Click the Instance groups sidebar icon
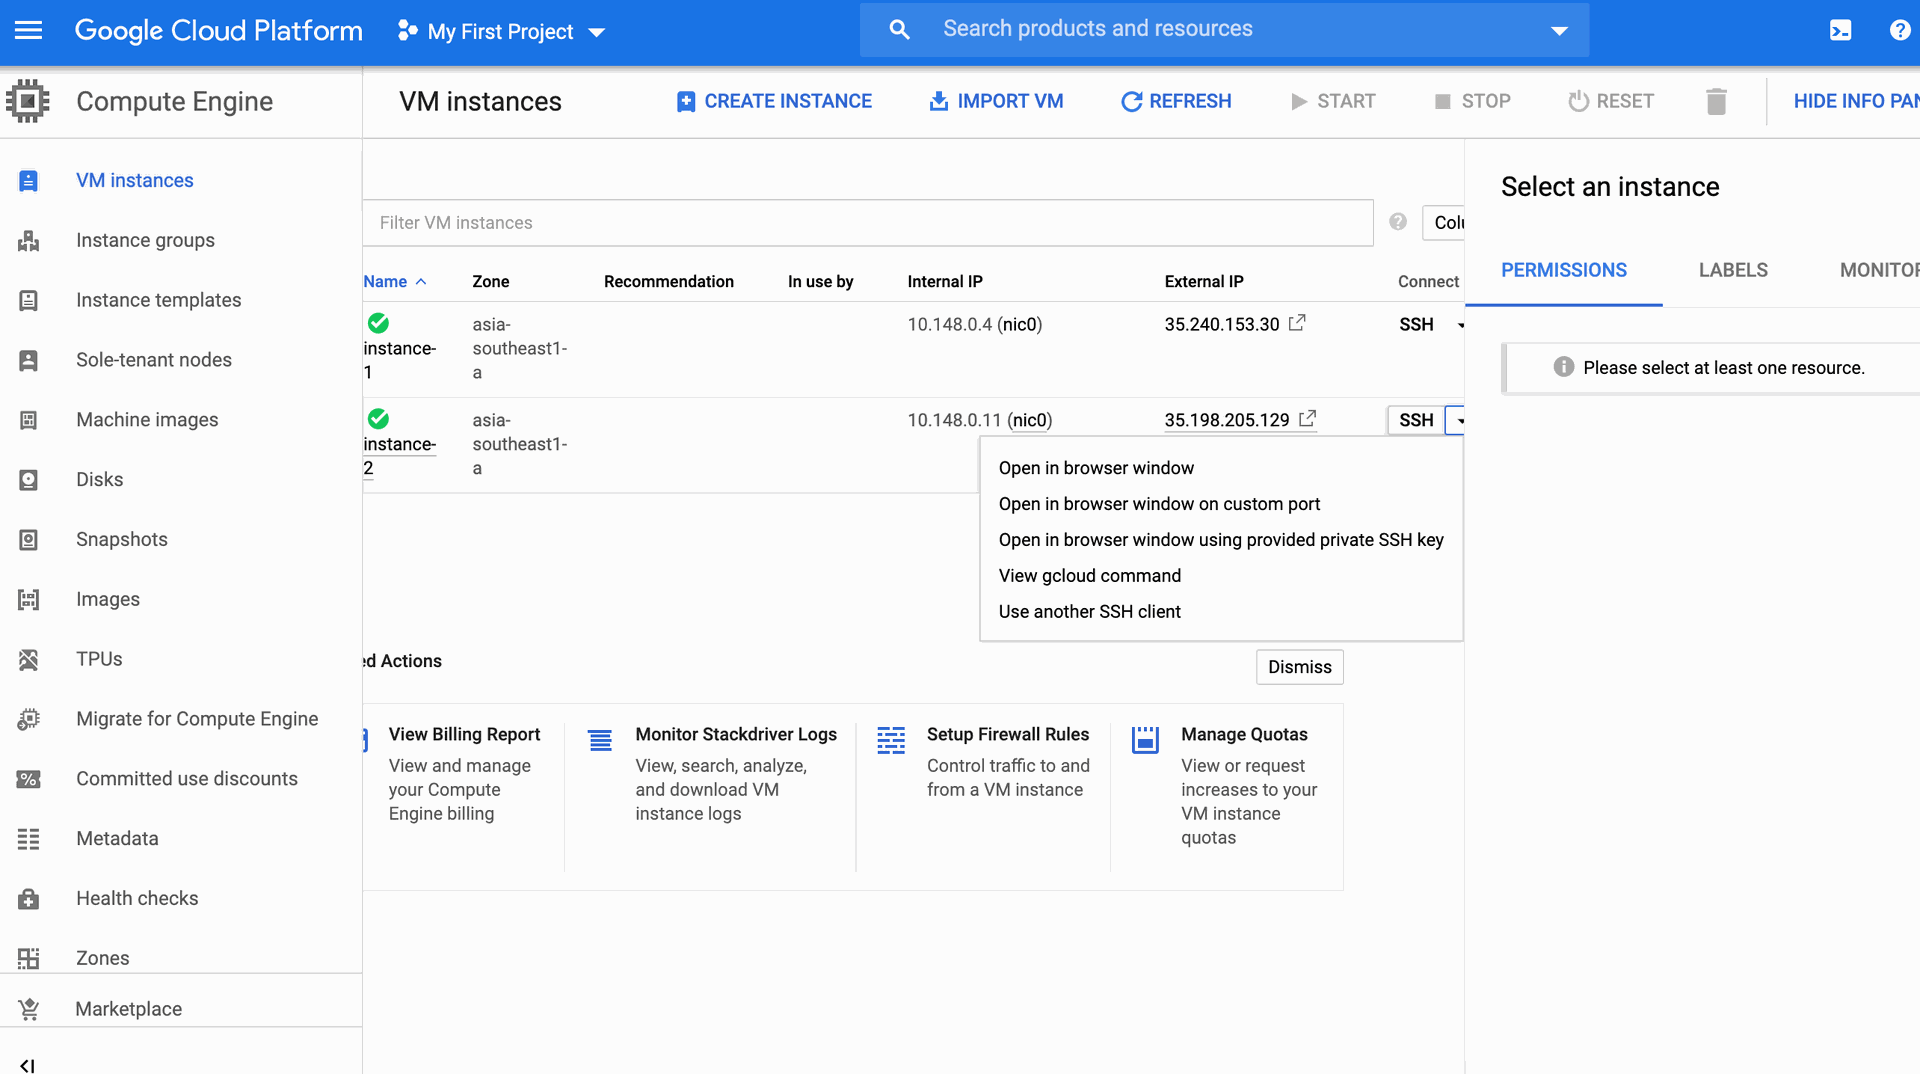This screenshot has height=1074, width=1920. tap(29, 241)
